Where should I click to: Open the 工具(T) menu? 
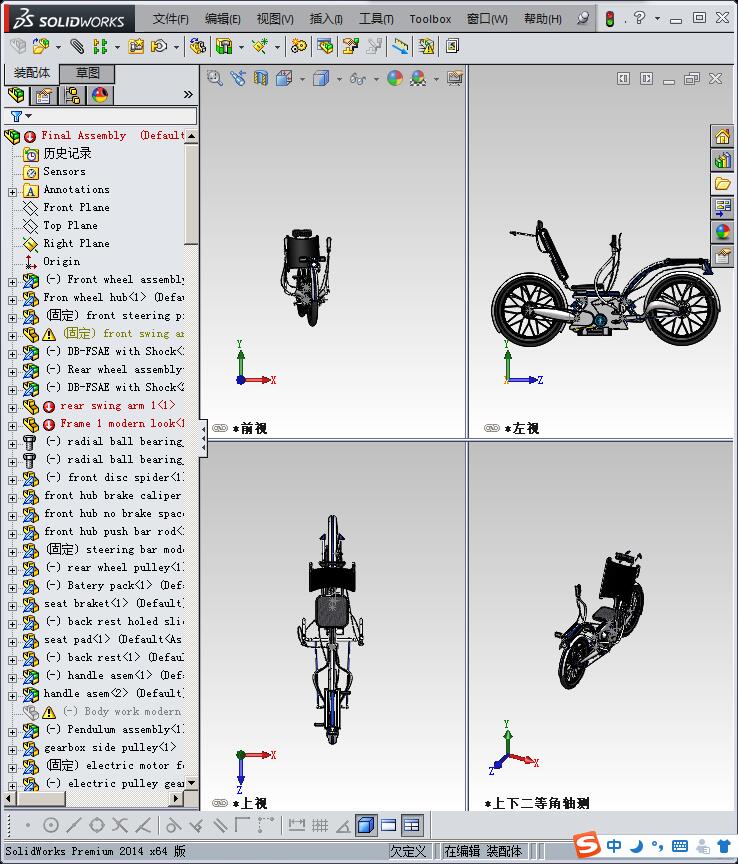(376, 19)
